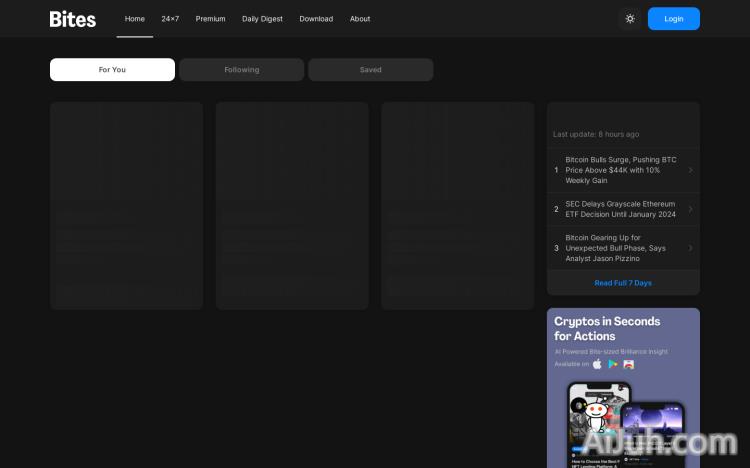Expand the Bitcoin Bulls Surge headline chevron

pyautogui.click(x=690, y=170)
